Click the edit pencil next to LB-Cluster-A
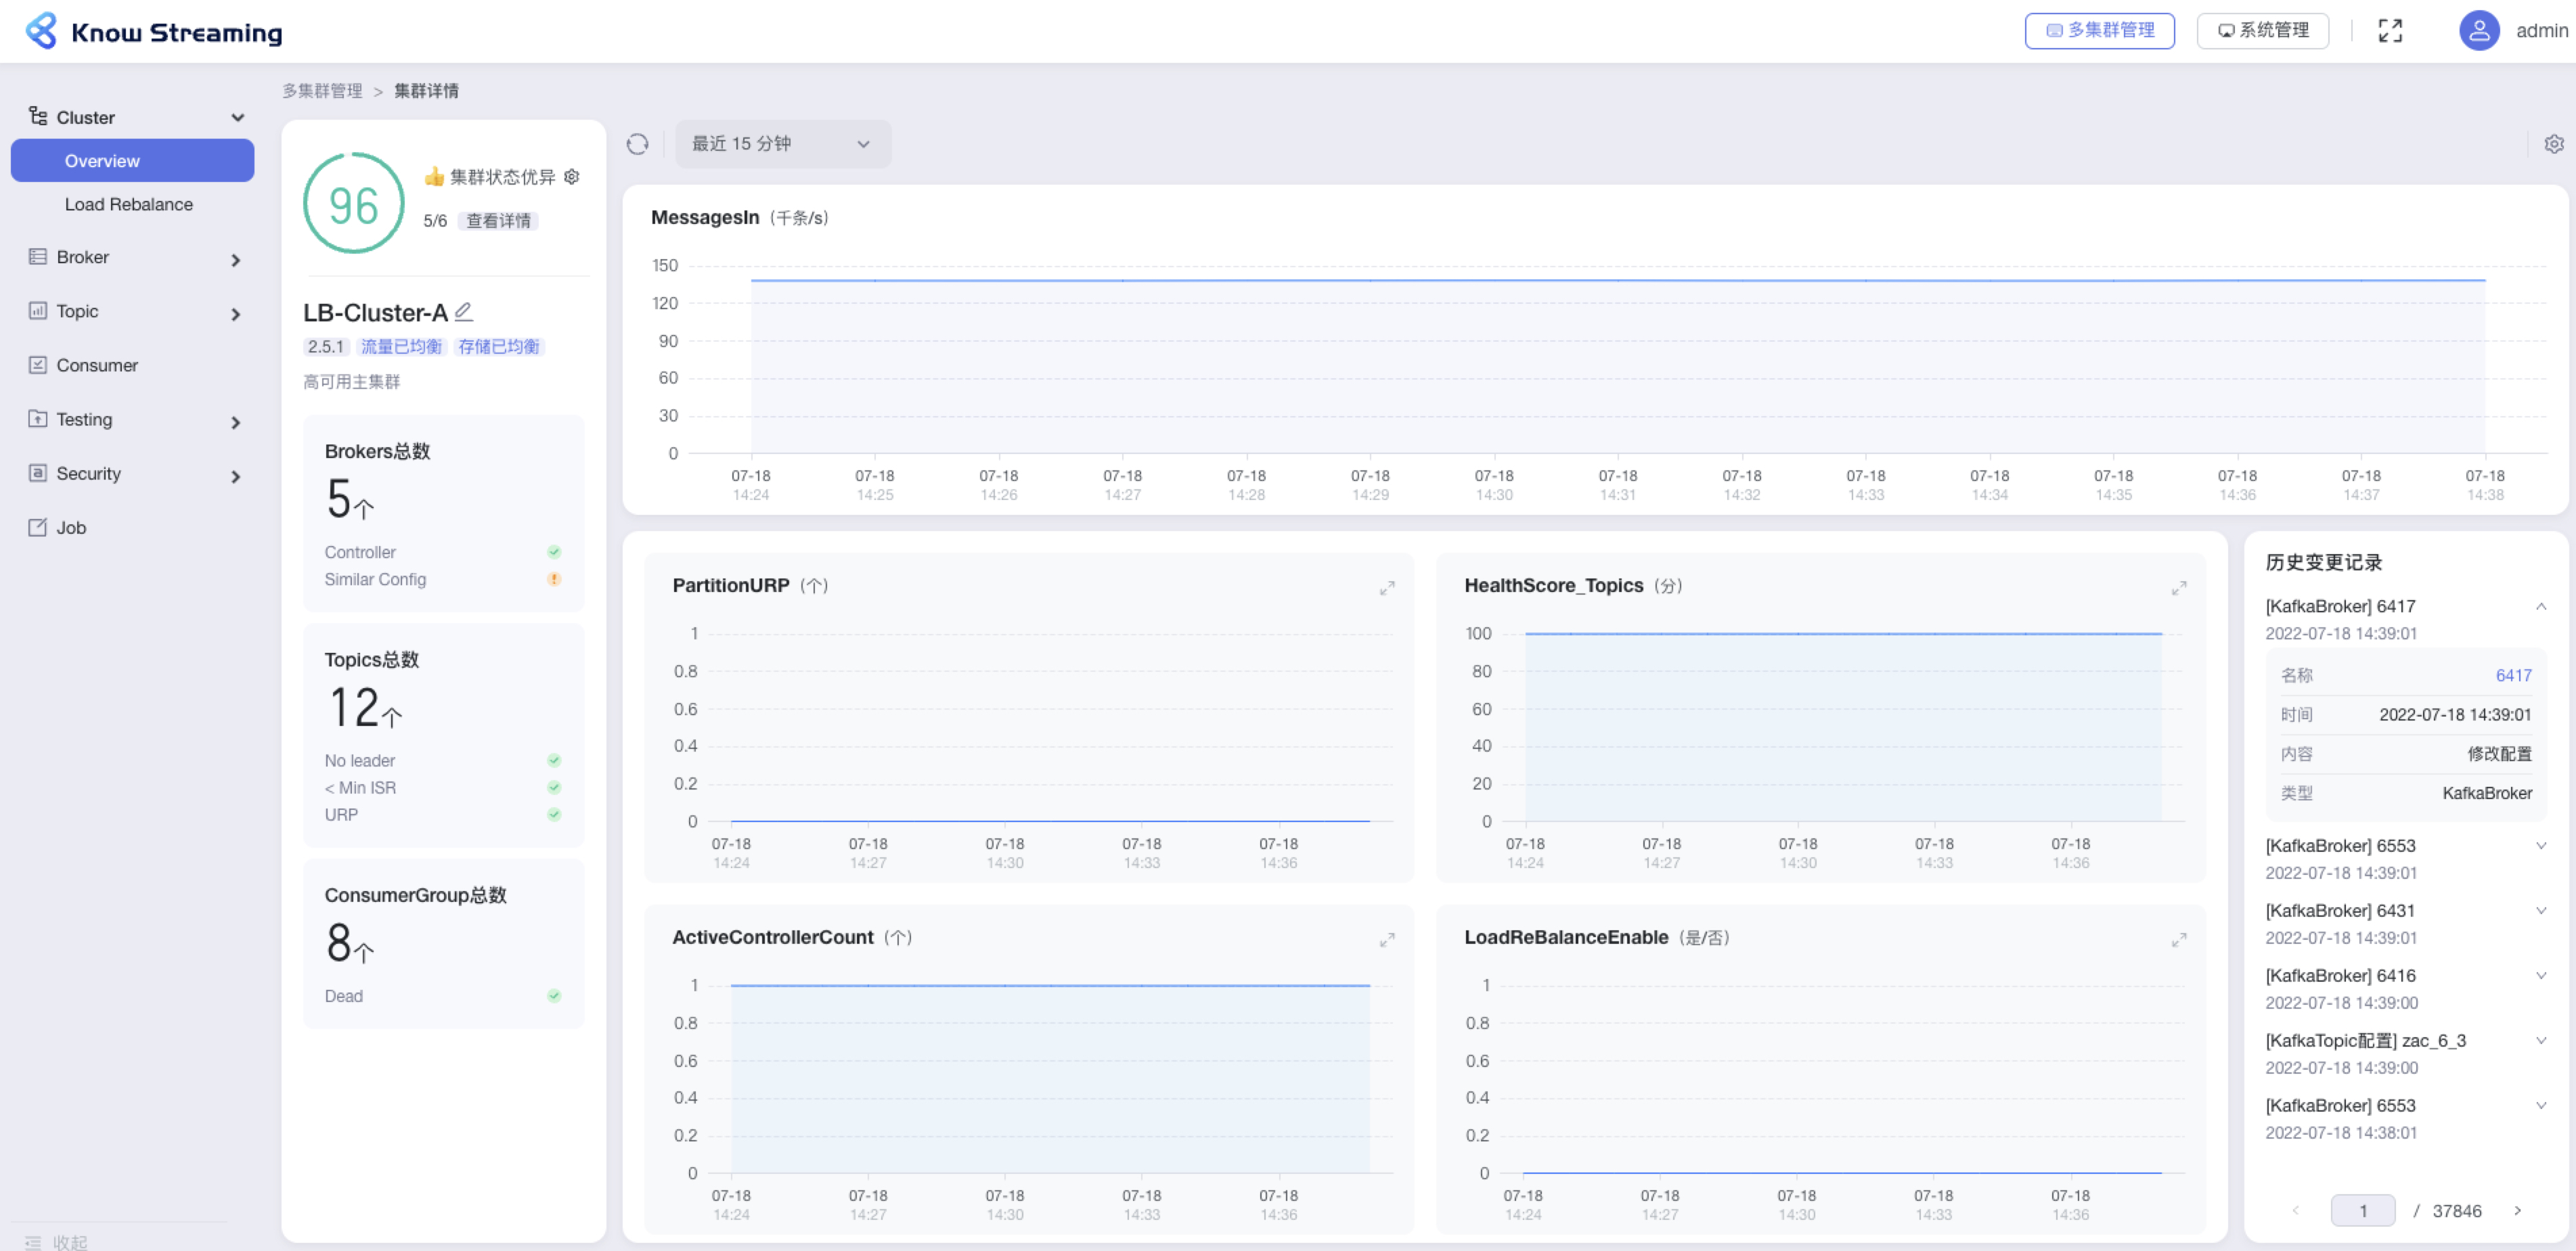The height and width of the screenshot is (1251, 2576). pyautogui.click(x=463, y=312)
